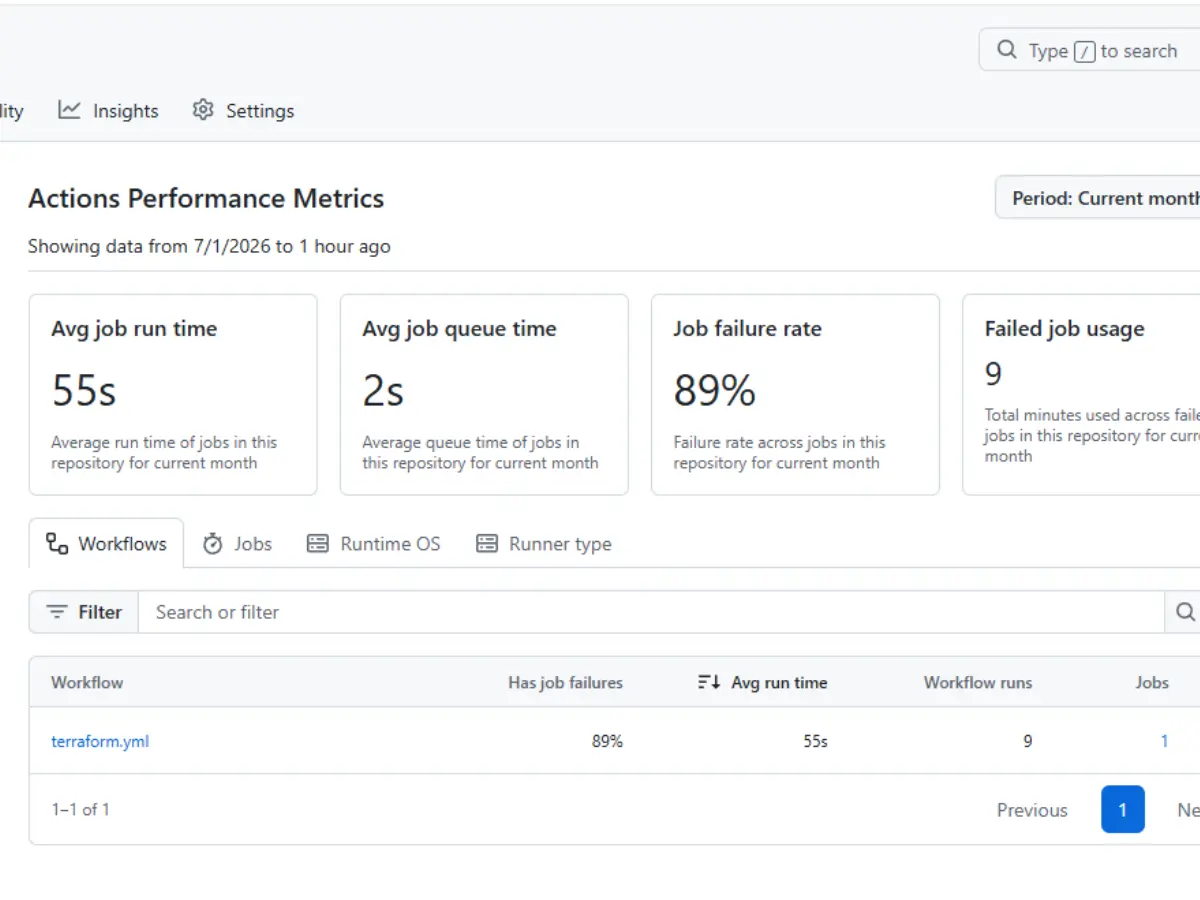This screenshot has height=900, width=1200.
Task: Click the Jobs stopwatch icon
Action: click(212, 544)
